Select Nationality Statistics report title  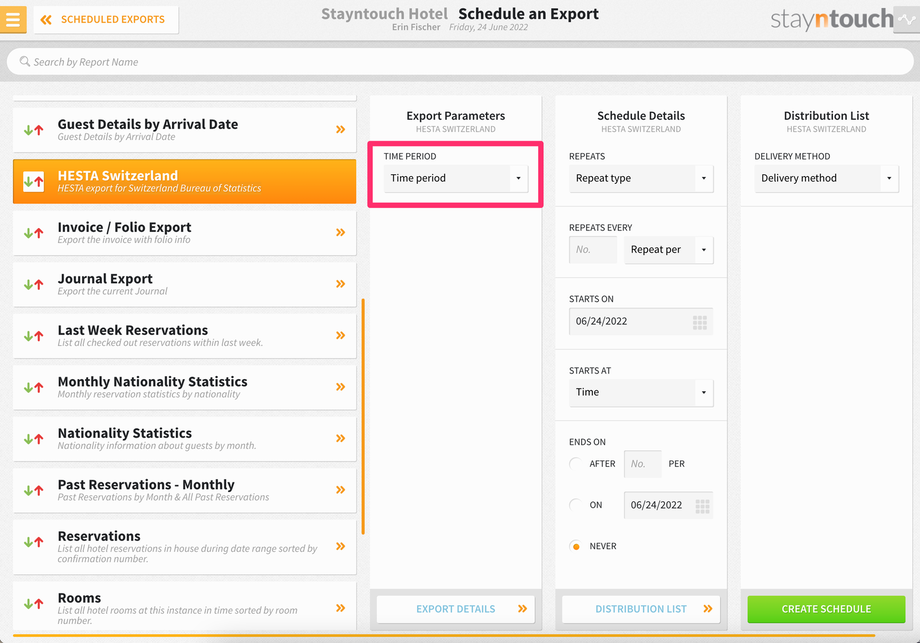124,433
